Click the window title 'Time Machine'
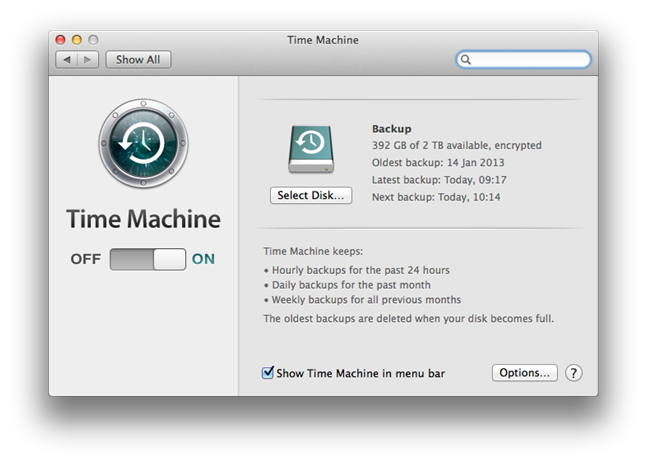This screenshot has width=647, height=463. tap(323, 40)
